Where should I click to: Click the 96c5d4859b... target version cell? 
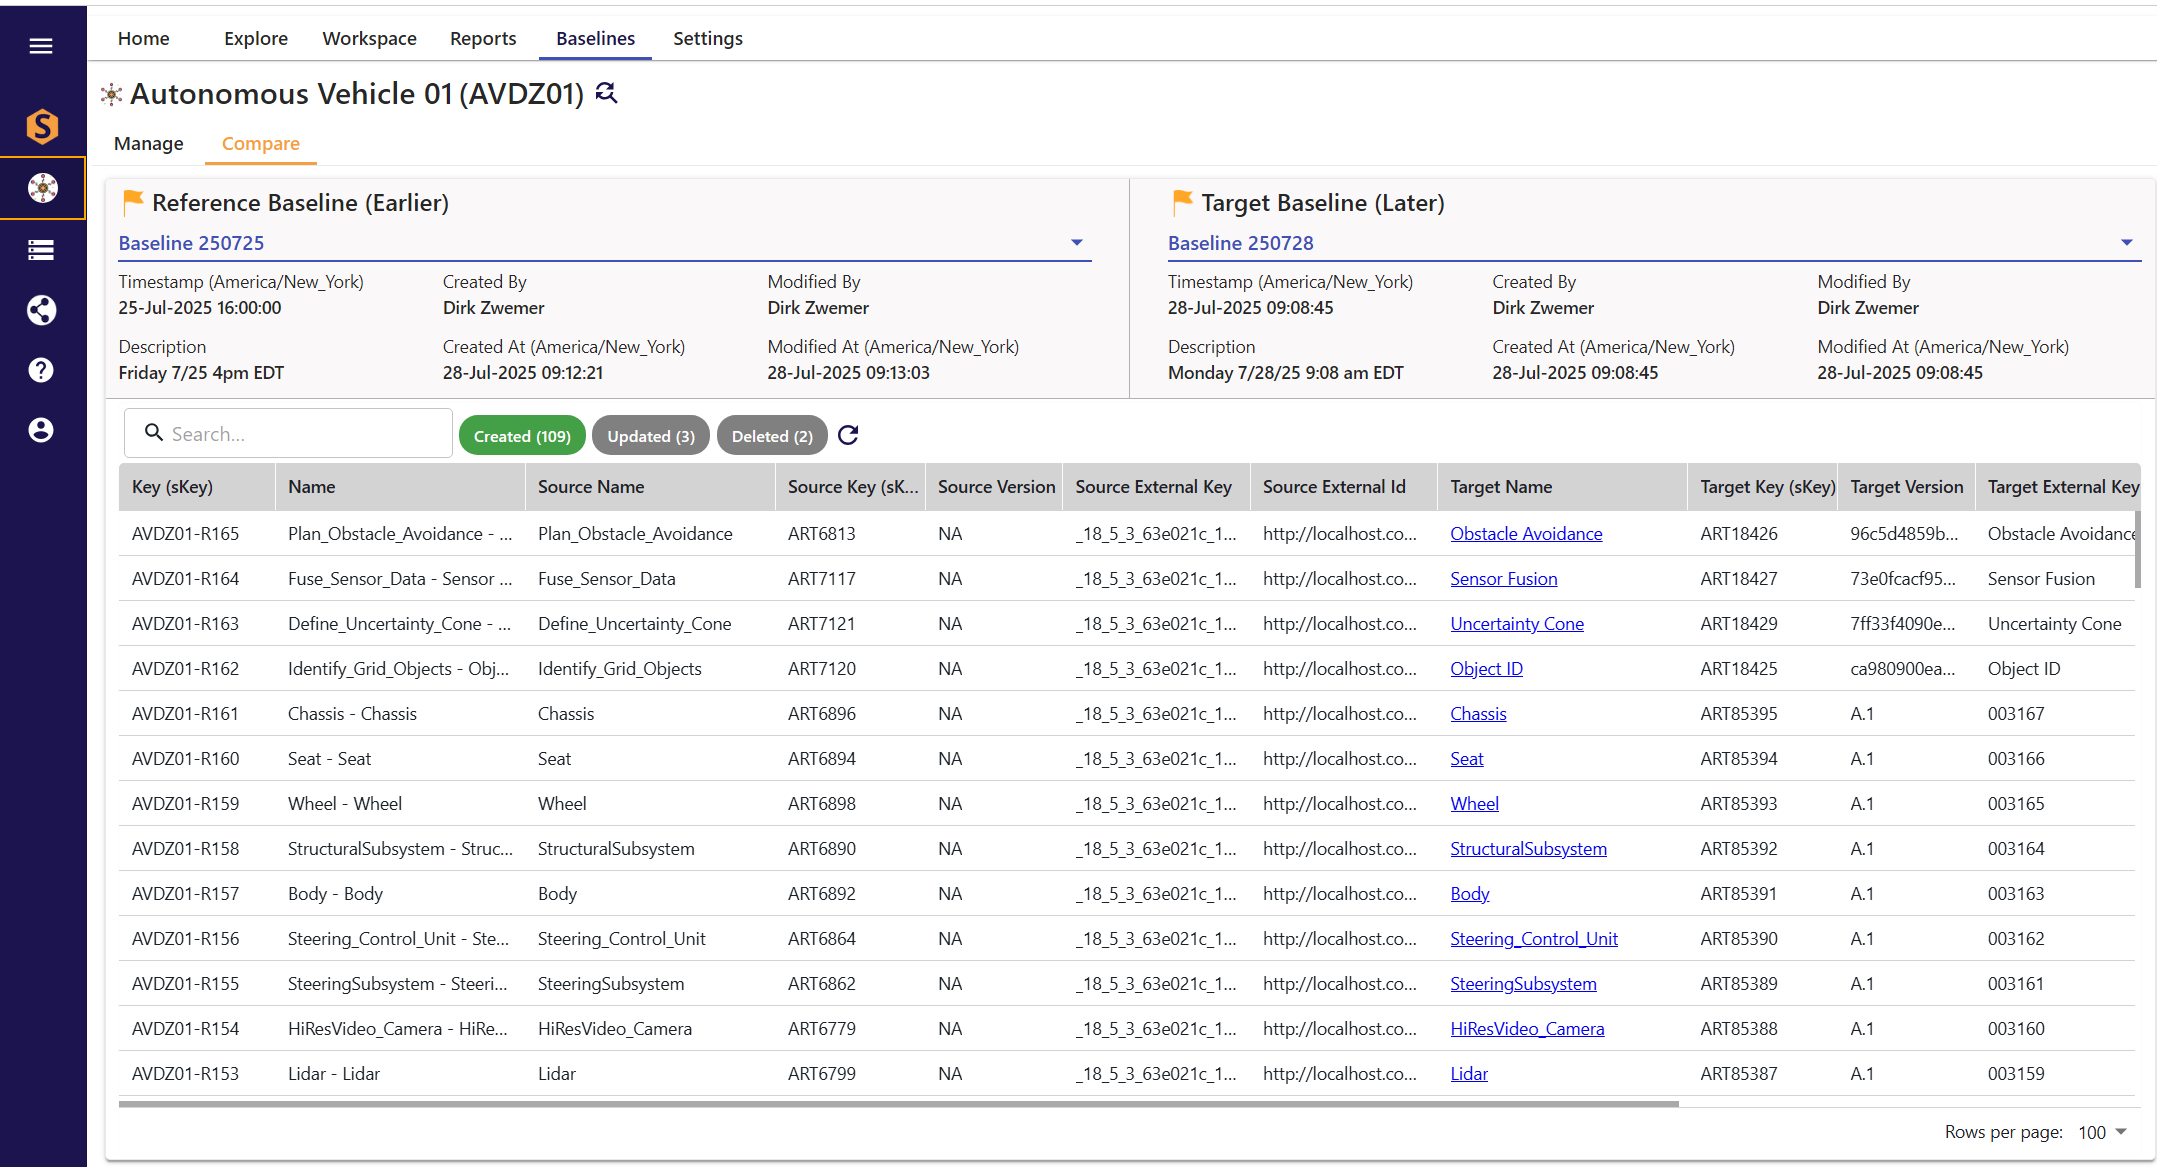click(x=1904, y=534)
